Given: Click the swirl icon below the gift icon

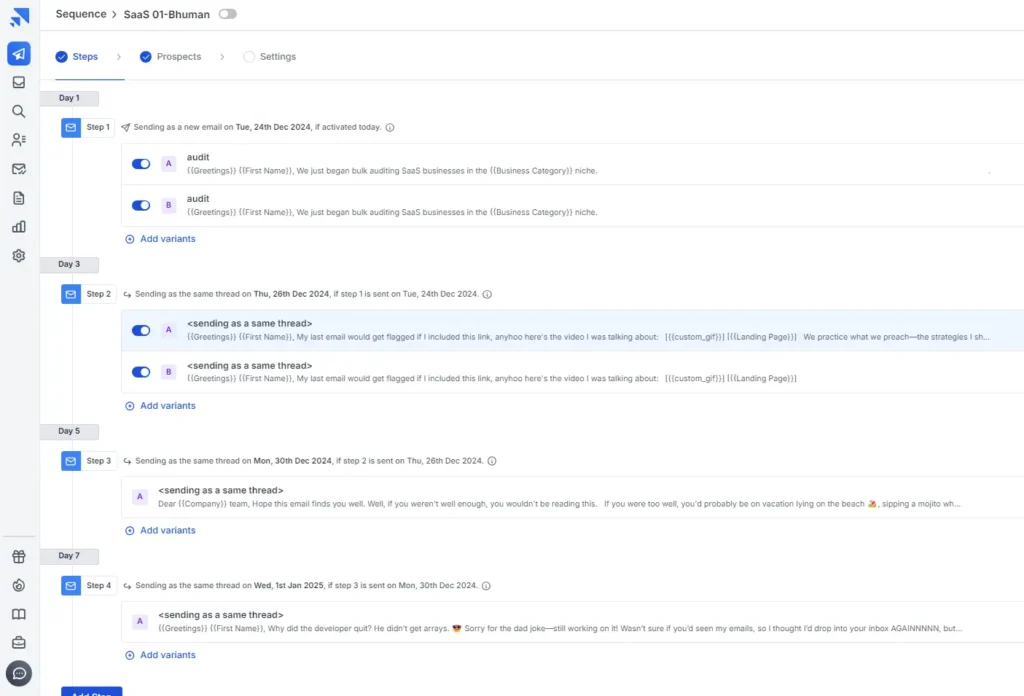Looking at the screenshot, I should (19, 585).
